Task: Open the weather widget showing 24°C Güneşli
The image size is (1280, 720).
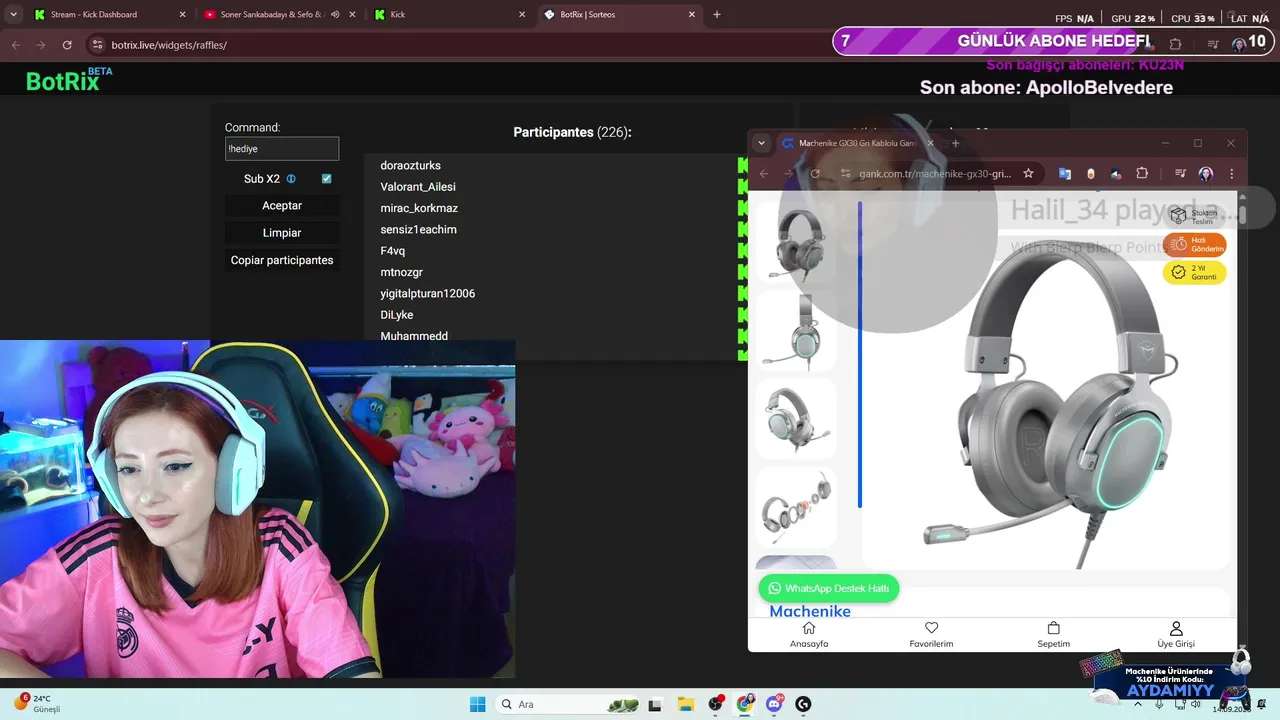Action: (x=38, y=703)
